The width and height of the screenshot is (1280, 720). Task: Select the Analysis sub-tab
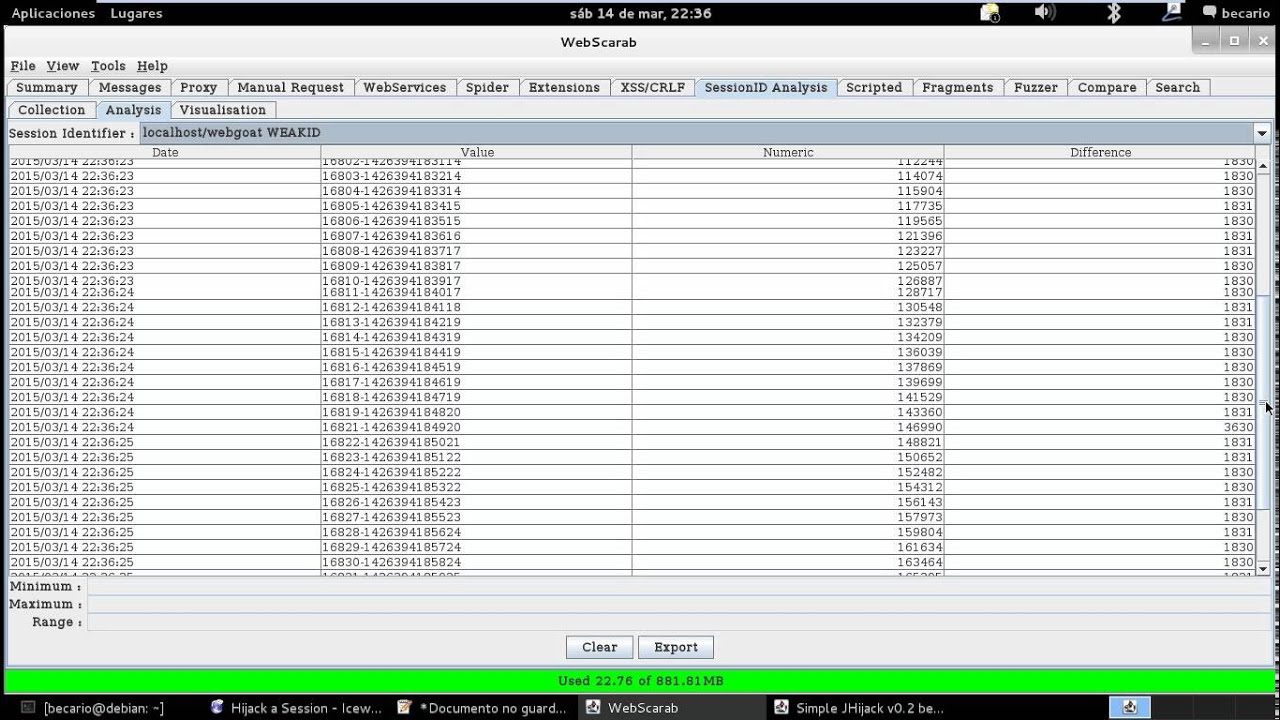pyautogui.click(x=133, y=110)
